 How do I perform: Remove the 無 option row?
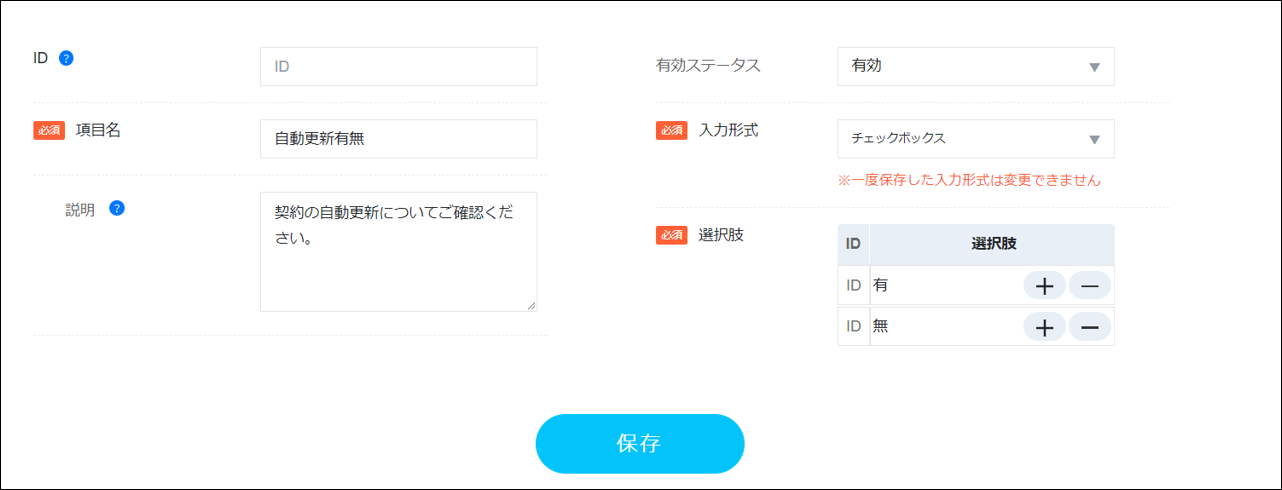1090,327
